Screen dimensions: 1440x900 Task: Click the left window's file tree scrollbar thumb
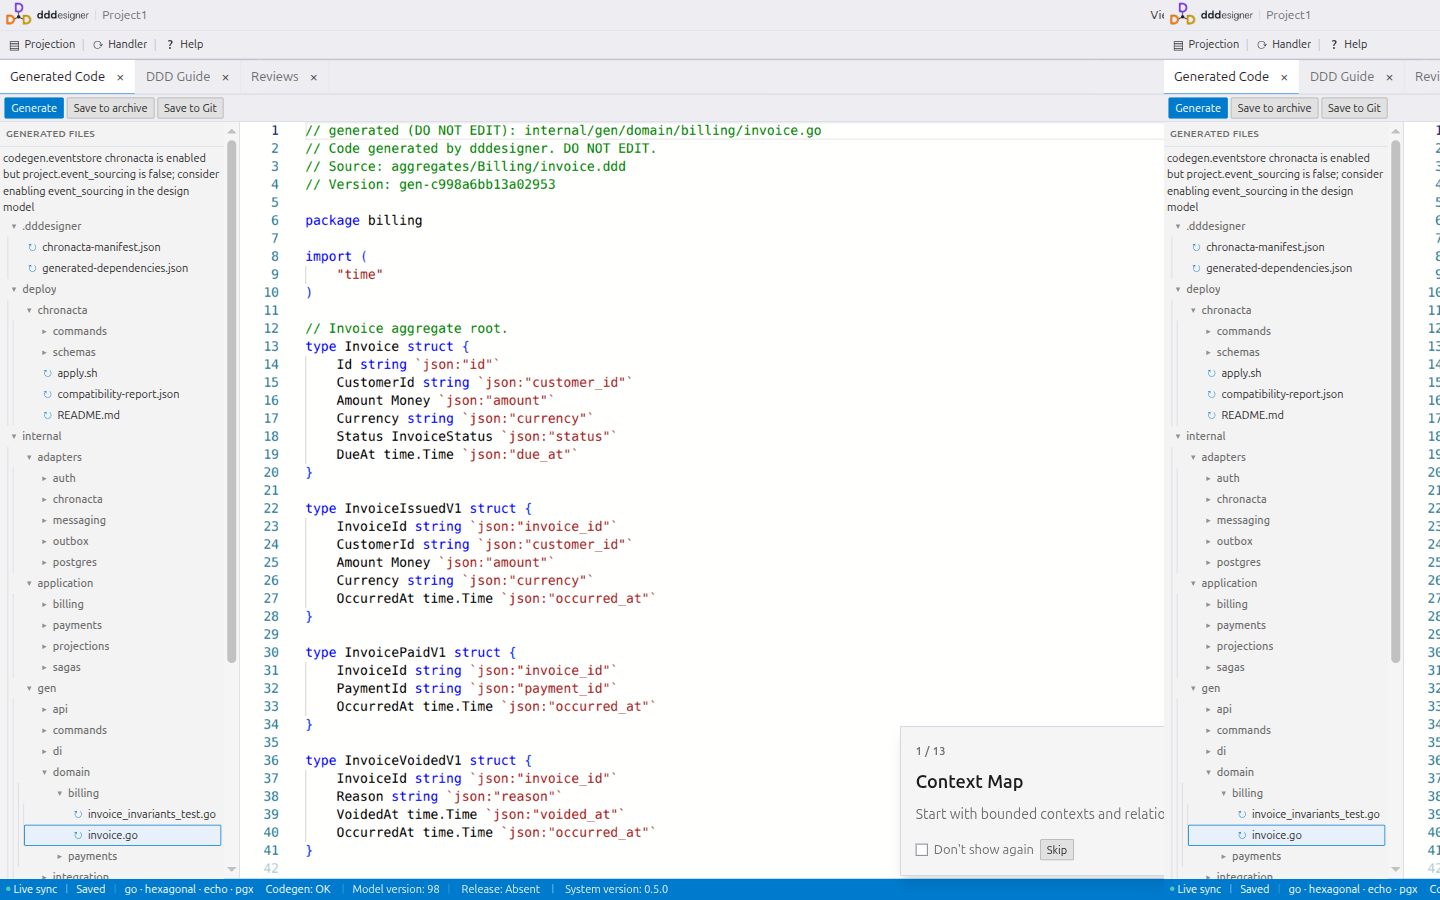click(232, 401)
